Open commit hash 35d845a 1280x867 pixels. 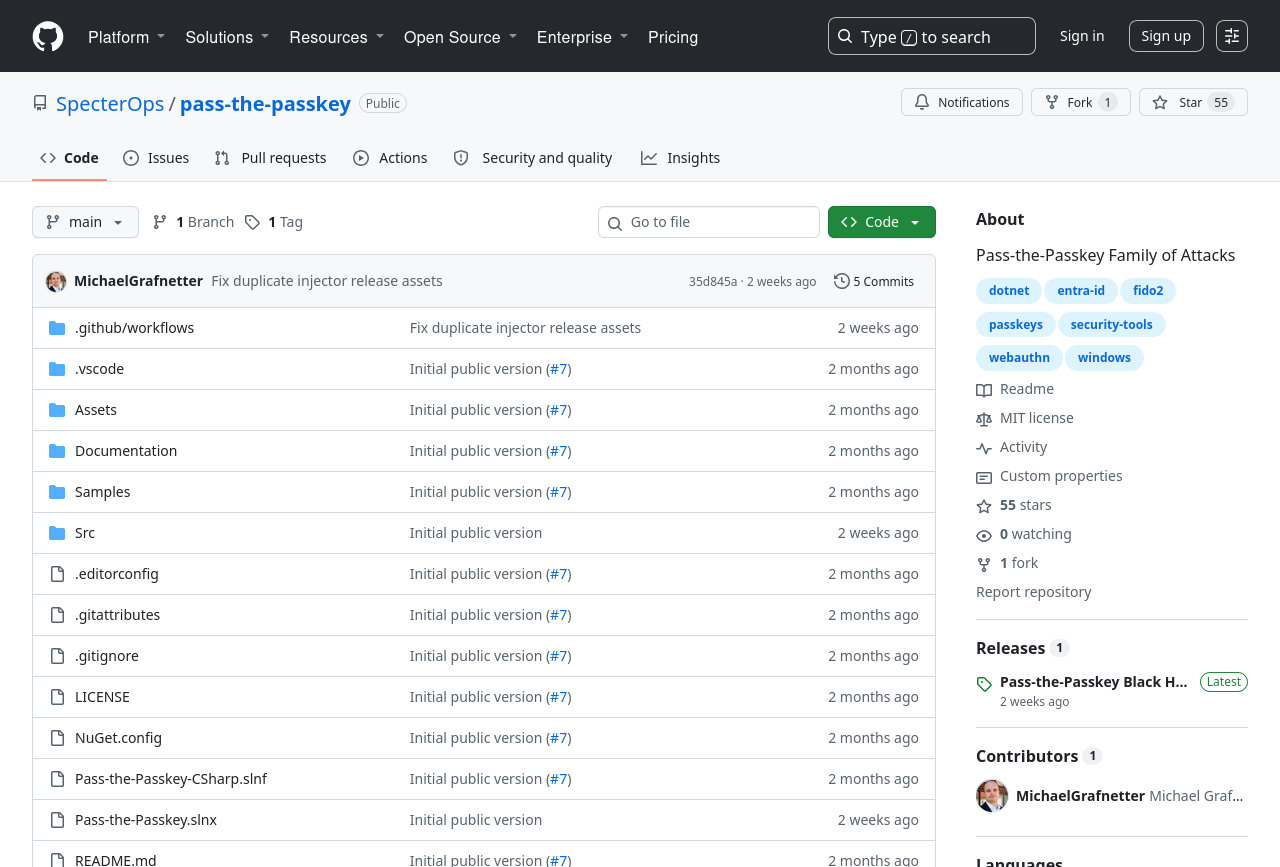coord(713,282)
